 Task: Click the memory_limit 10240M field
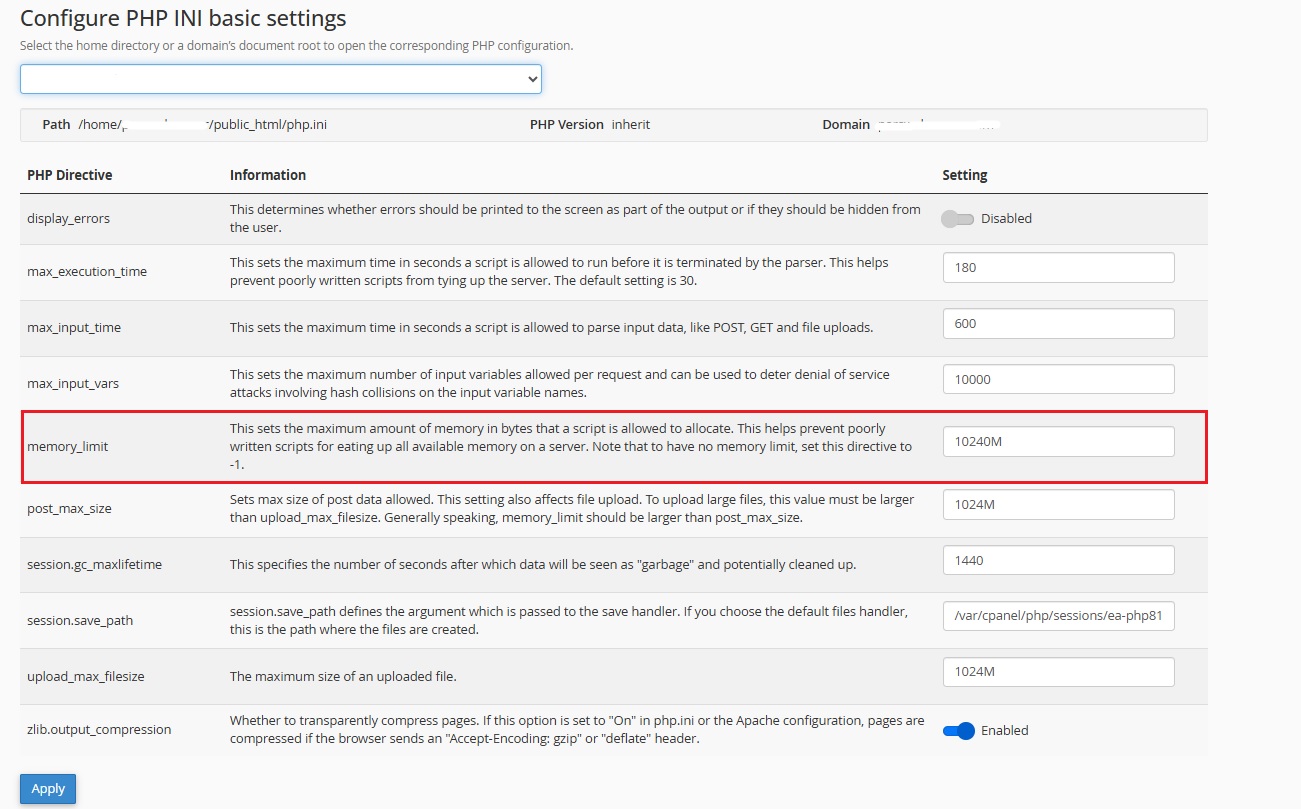tap(1059, 442)
